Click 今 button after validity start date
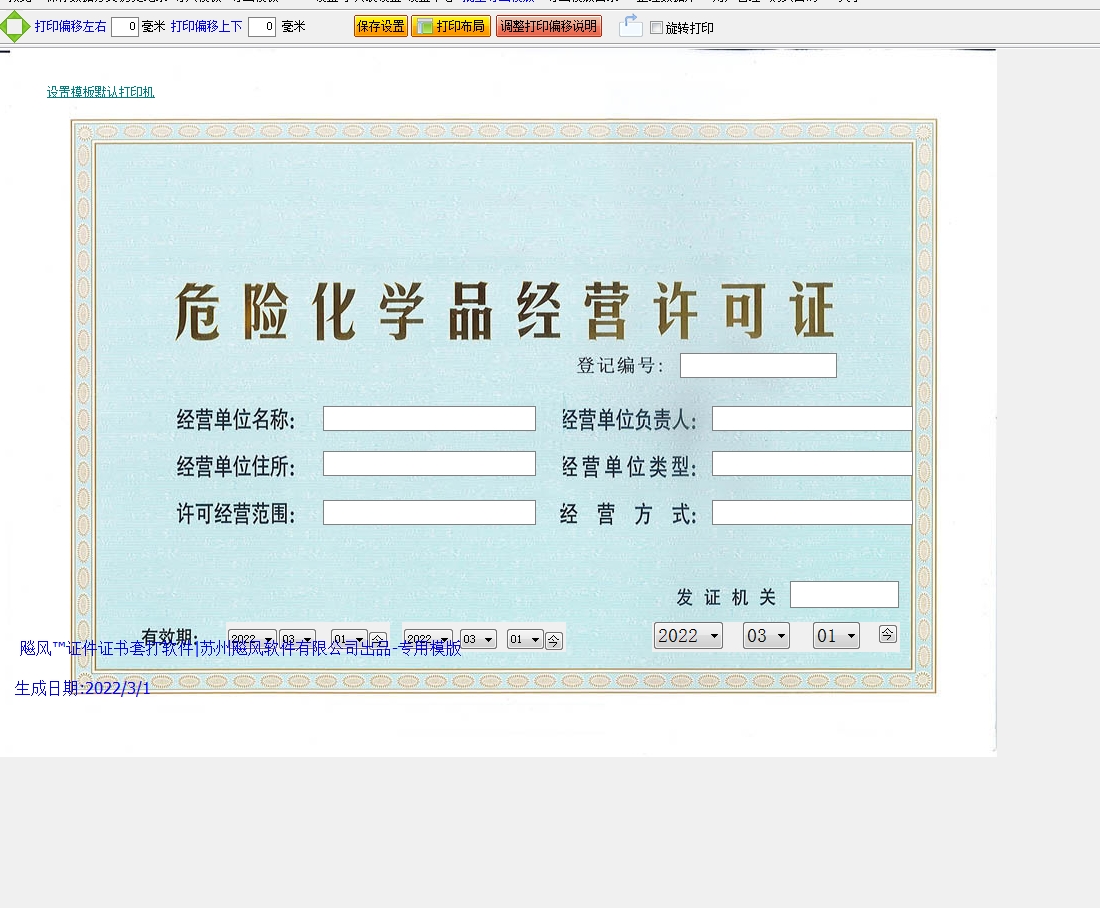The image size is (1100, 908). pos(378,640)
